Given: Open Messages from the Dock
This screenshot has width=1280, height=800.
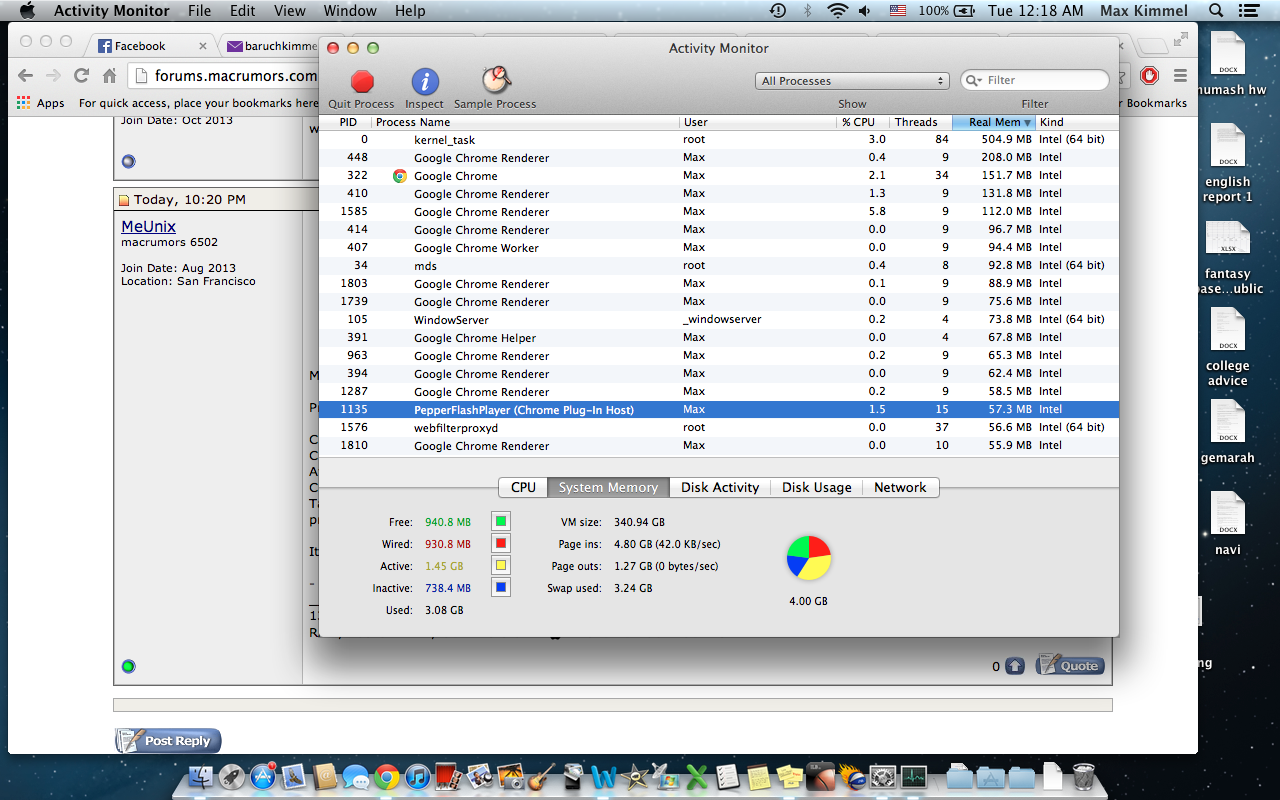Looking at the screenshot, I should click(x=356, y=776).
